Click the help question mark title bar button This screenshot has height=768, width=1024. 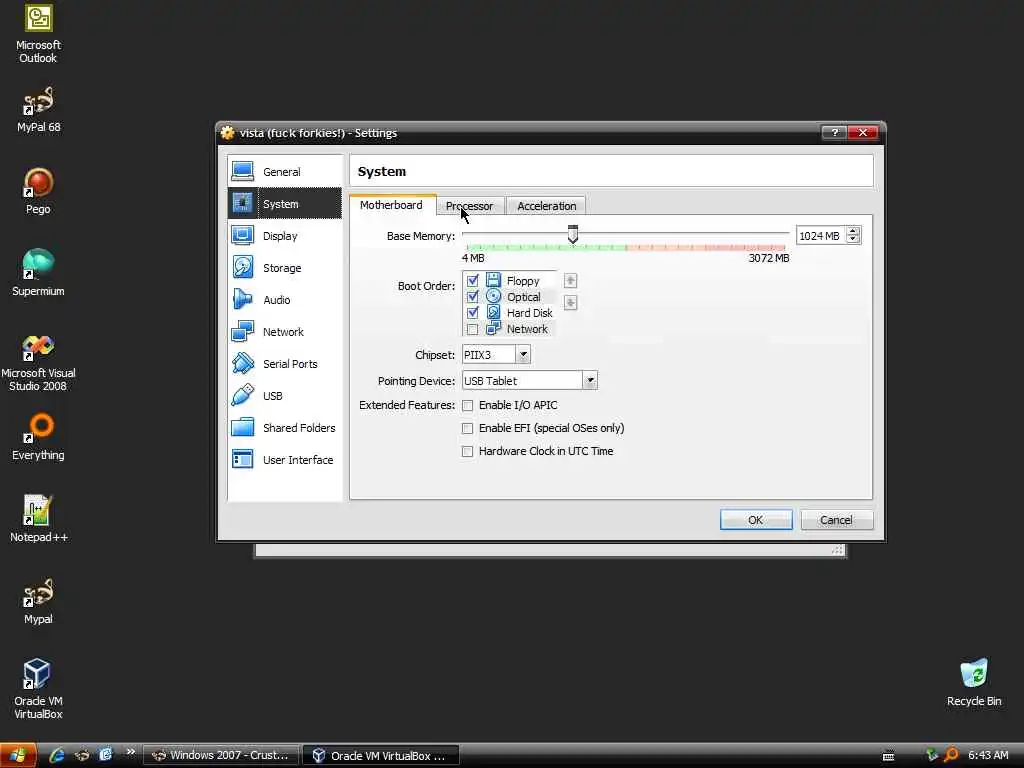pyautogui.click(x=834, y=133)
